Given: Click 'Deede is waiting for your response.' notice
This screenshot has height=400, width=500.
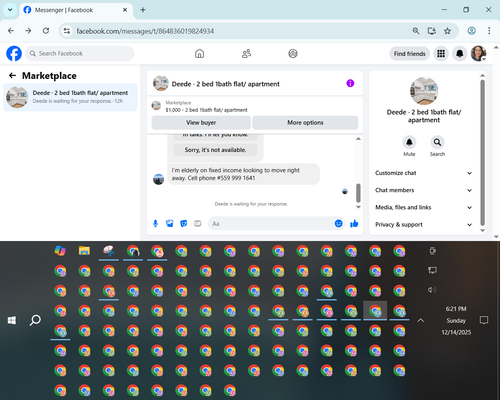Looking at the screenshot, I should [251, 204].
